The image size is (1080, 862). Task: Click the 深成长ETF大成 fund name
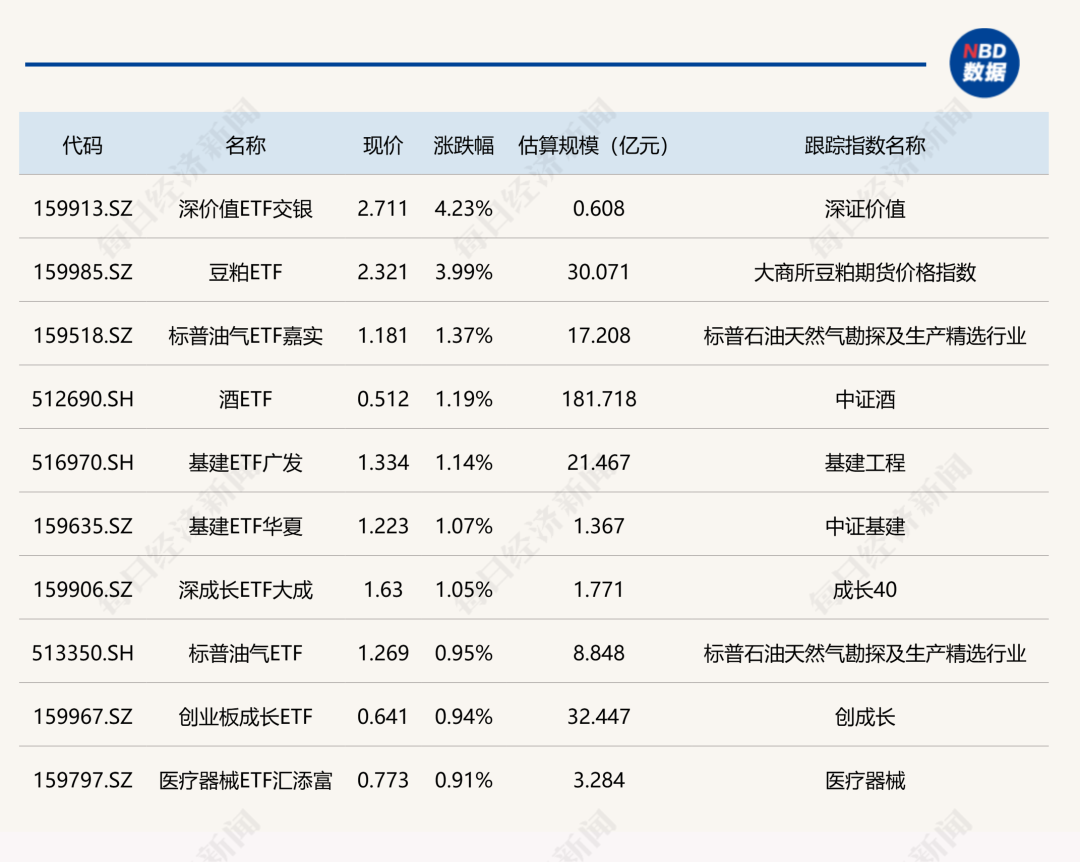(246, 590)
